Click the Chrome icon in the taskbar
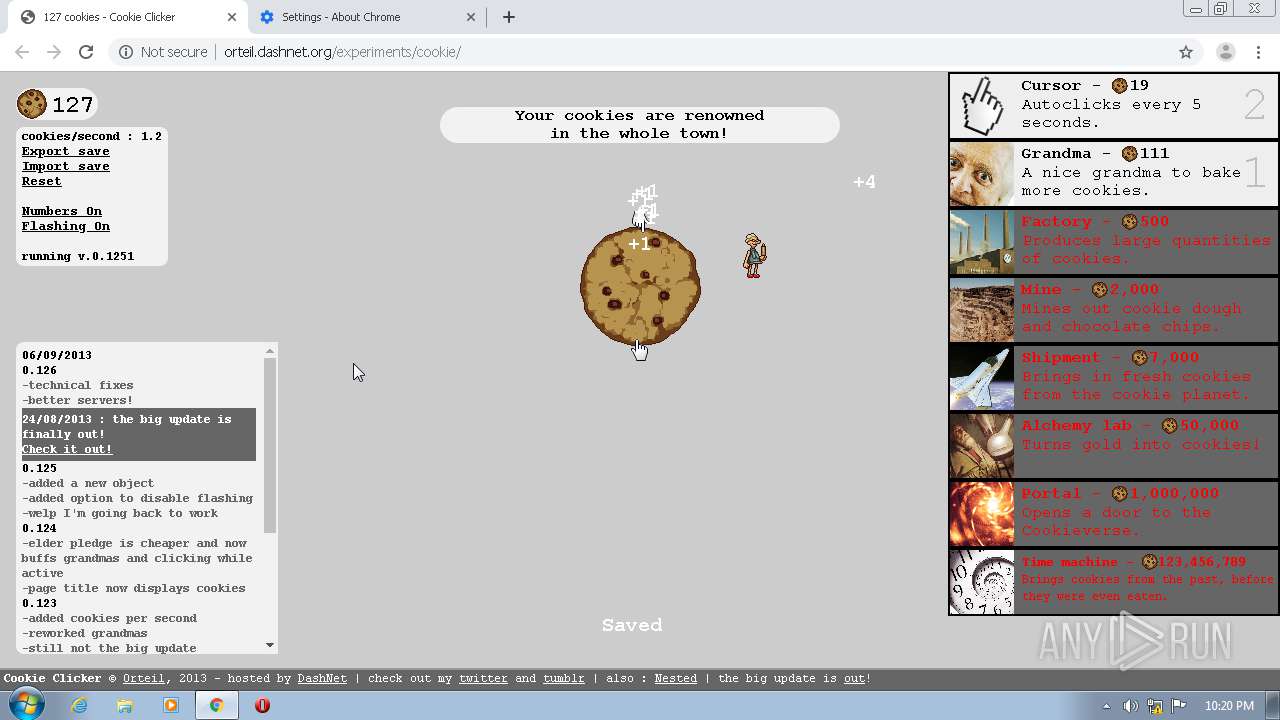Viewport: 1280px width, 720px height. tap(216, 705)
